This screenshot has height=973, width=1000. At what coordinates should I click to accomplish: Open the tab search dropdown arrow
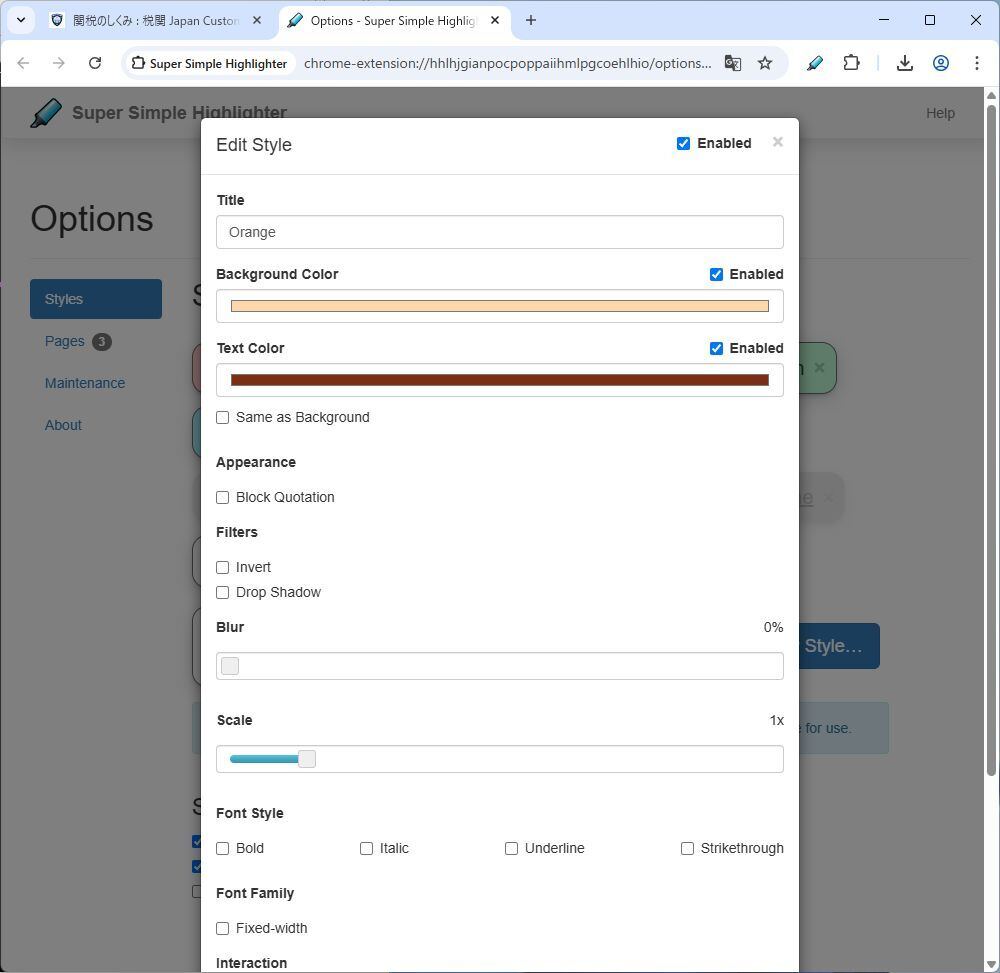point(21,20)
